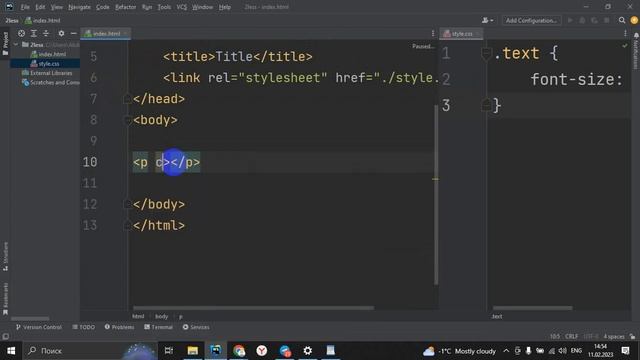The width and height of the screenshot is (640, 360).
Task: Open the Version Control tool window
Action: (x=39, y=327)
